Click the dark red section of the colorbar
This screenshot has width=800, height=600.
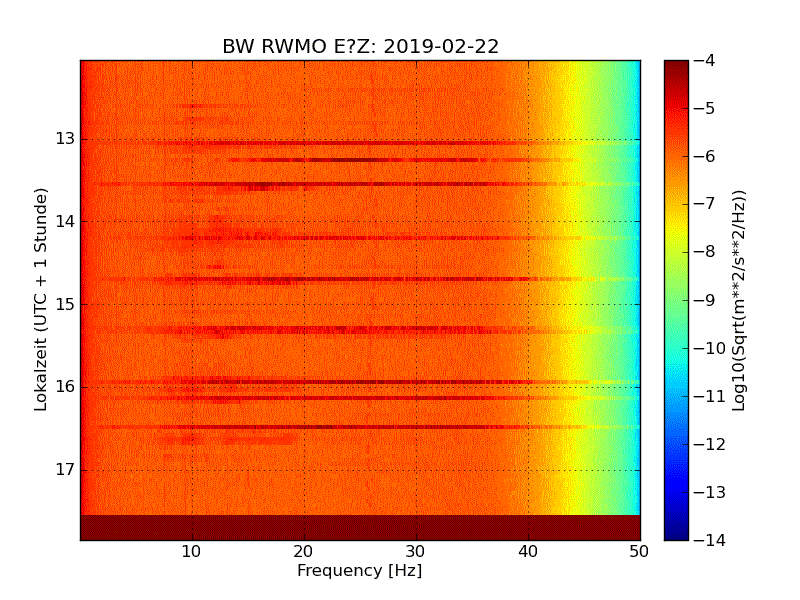(676, 74)
